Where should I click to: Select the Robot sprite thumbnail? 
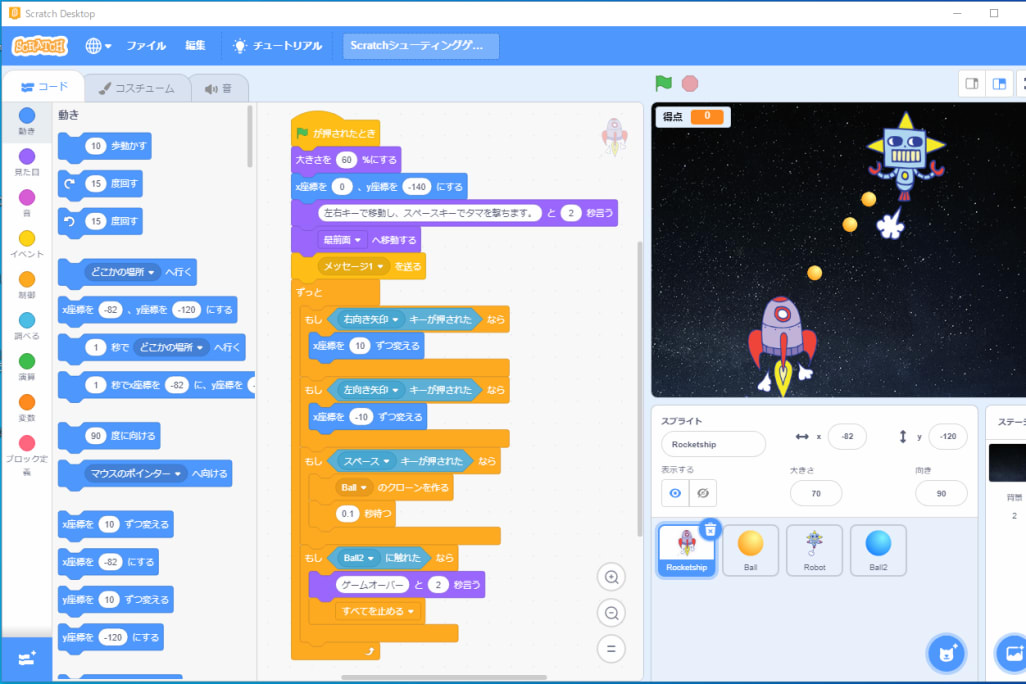[x=814, y=550]
